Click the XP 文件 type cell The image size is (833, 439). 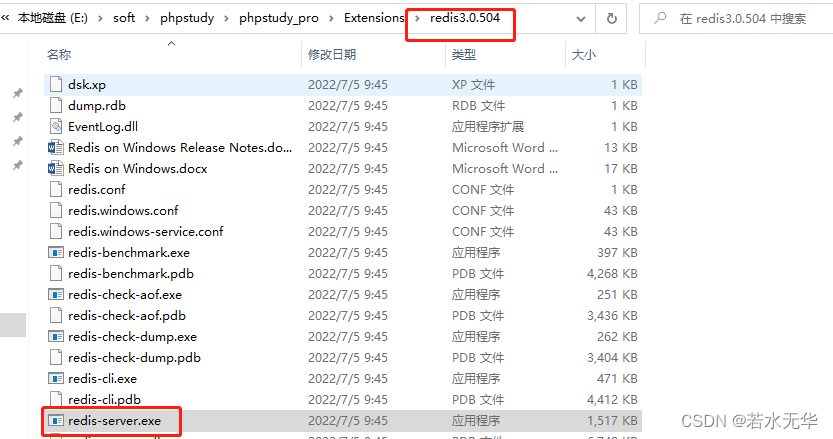point(473,85)
